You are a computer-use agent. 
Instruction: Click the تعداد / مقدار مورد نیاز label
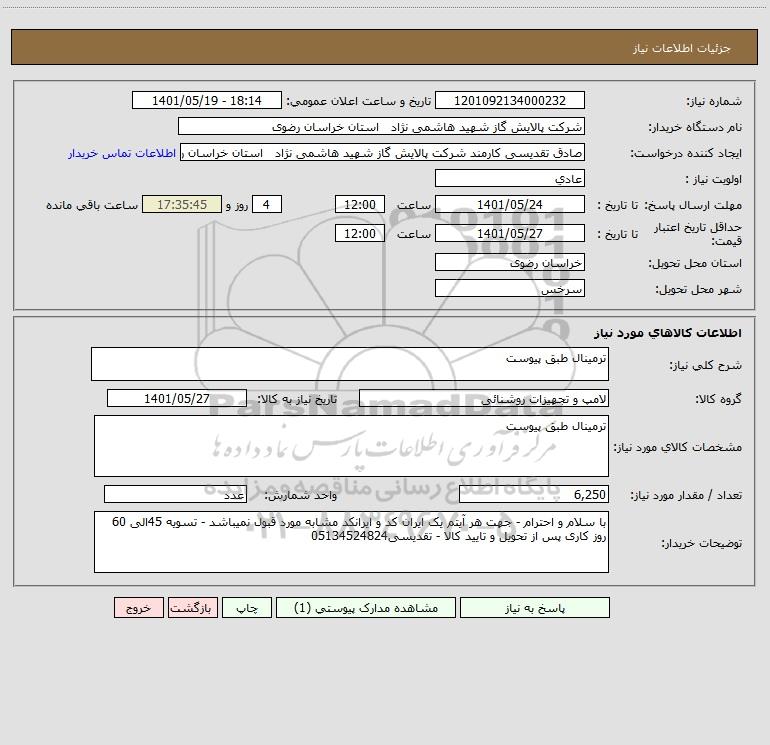(x=686, y=496)
